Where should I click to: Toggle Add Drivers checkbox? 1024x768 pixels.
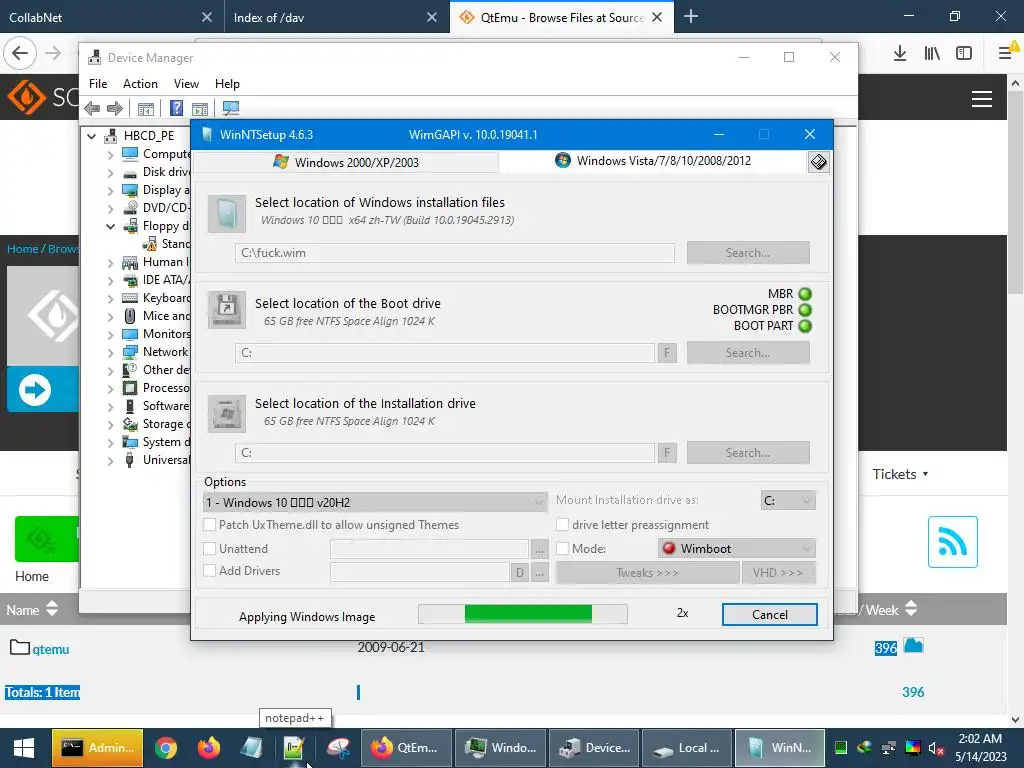click(x=210, y=570)
